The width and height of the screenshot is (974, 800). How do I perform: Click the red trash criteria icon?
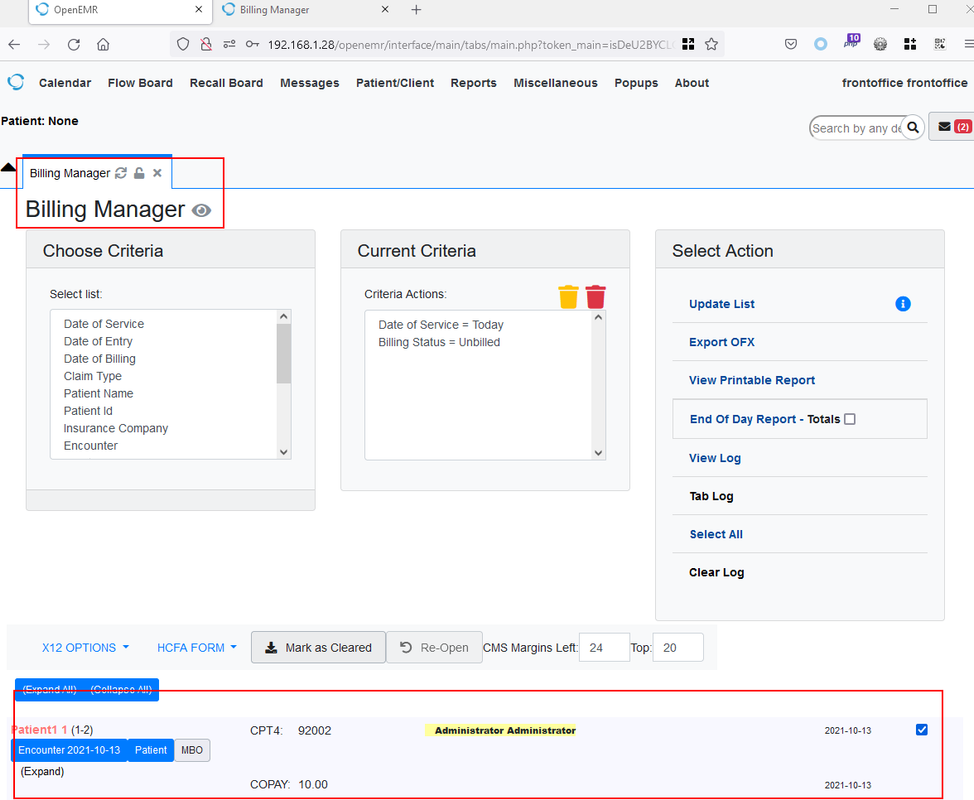coord(596,297)
